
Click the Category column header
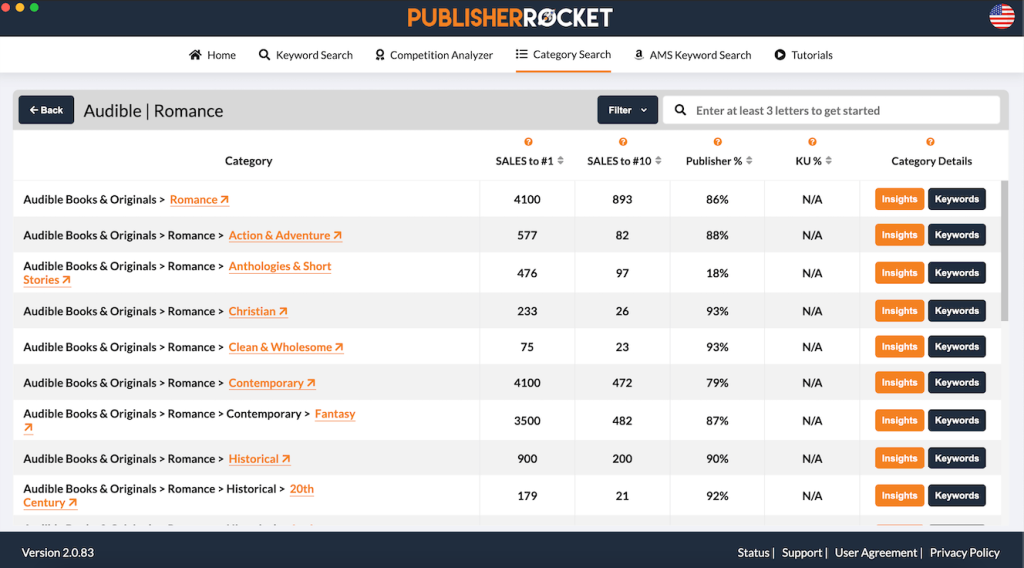pos(248,161)
